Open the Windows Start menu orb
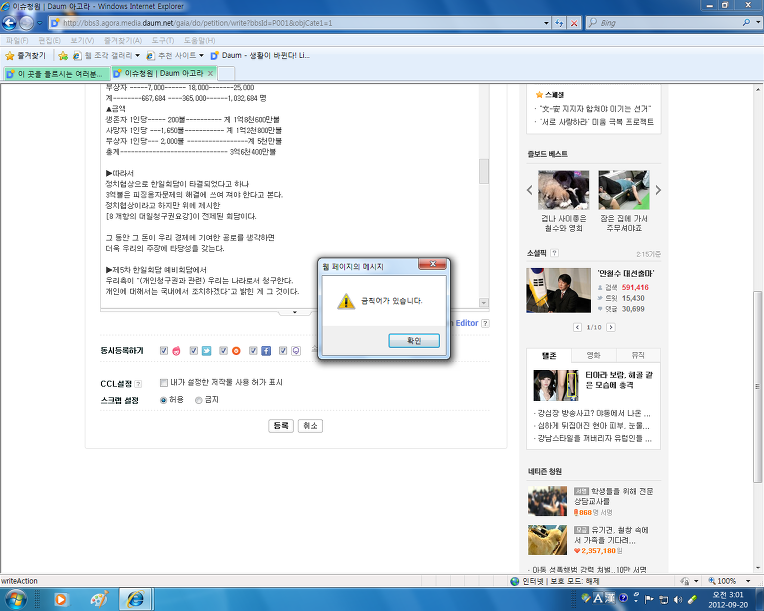The height and width of the screenshot is (611, 764). tap(15, 599)
